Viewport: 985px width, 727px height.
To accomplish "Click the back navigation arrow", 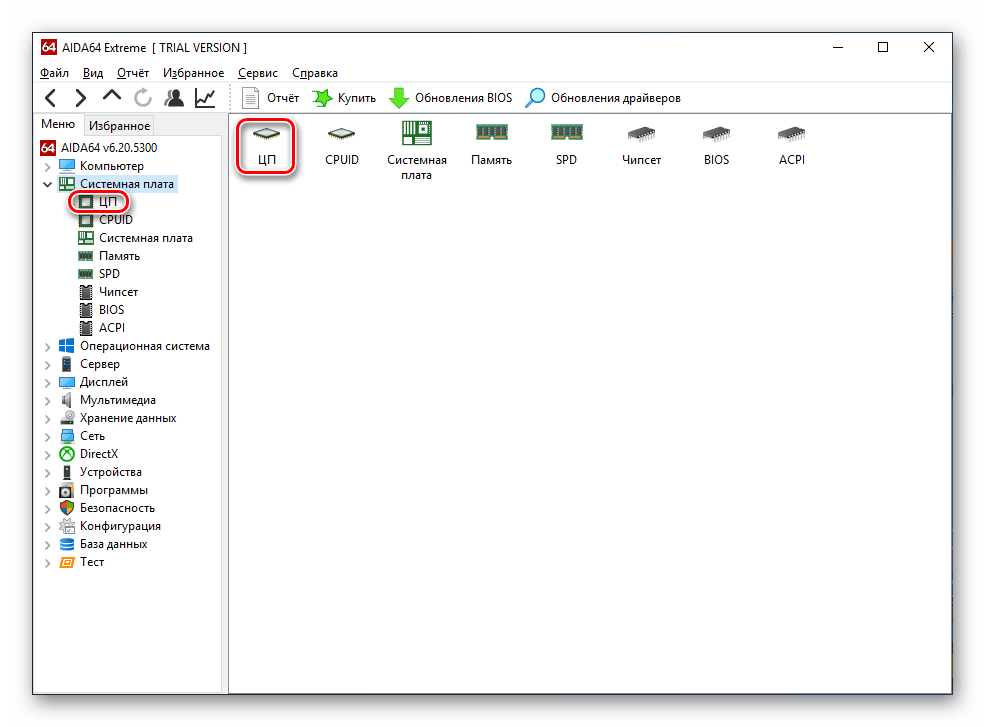I will tap(52, 98).
